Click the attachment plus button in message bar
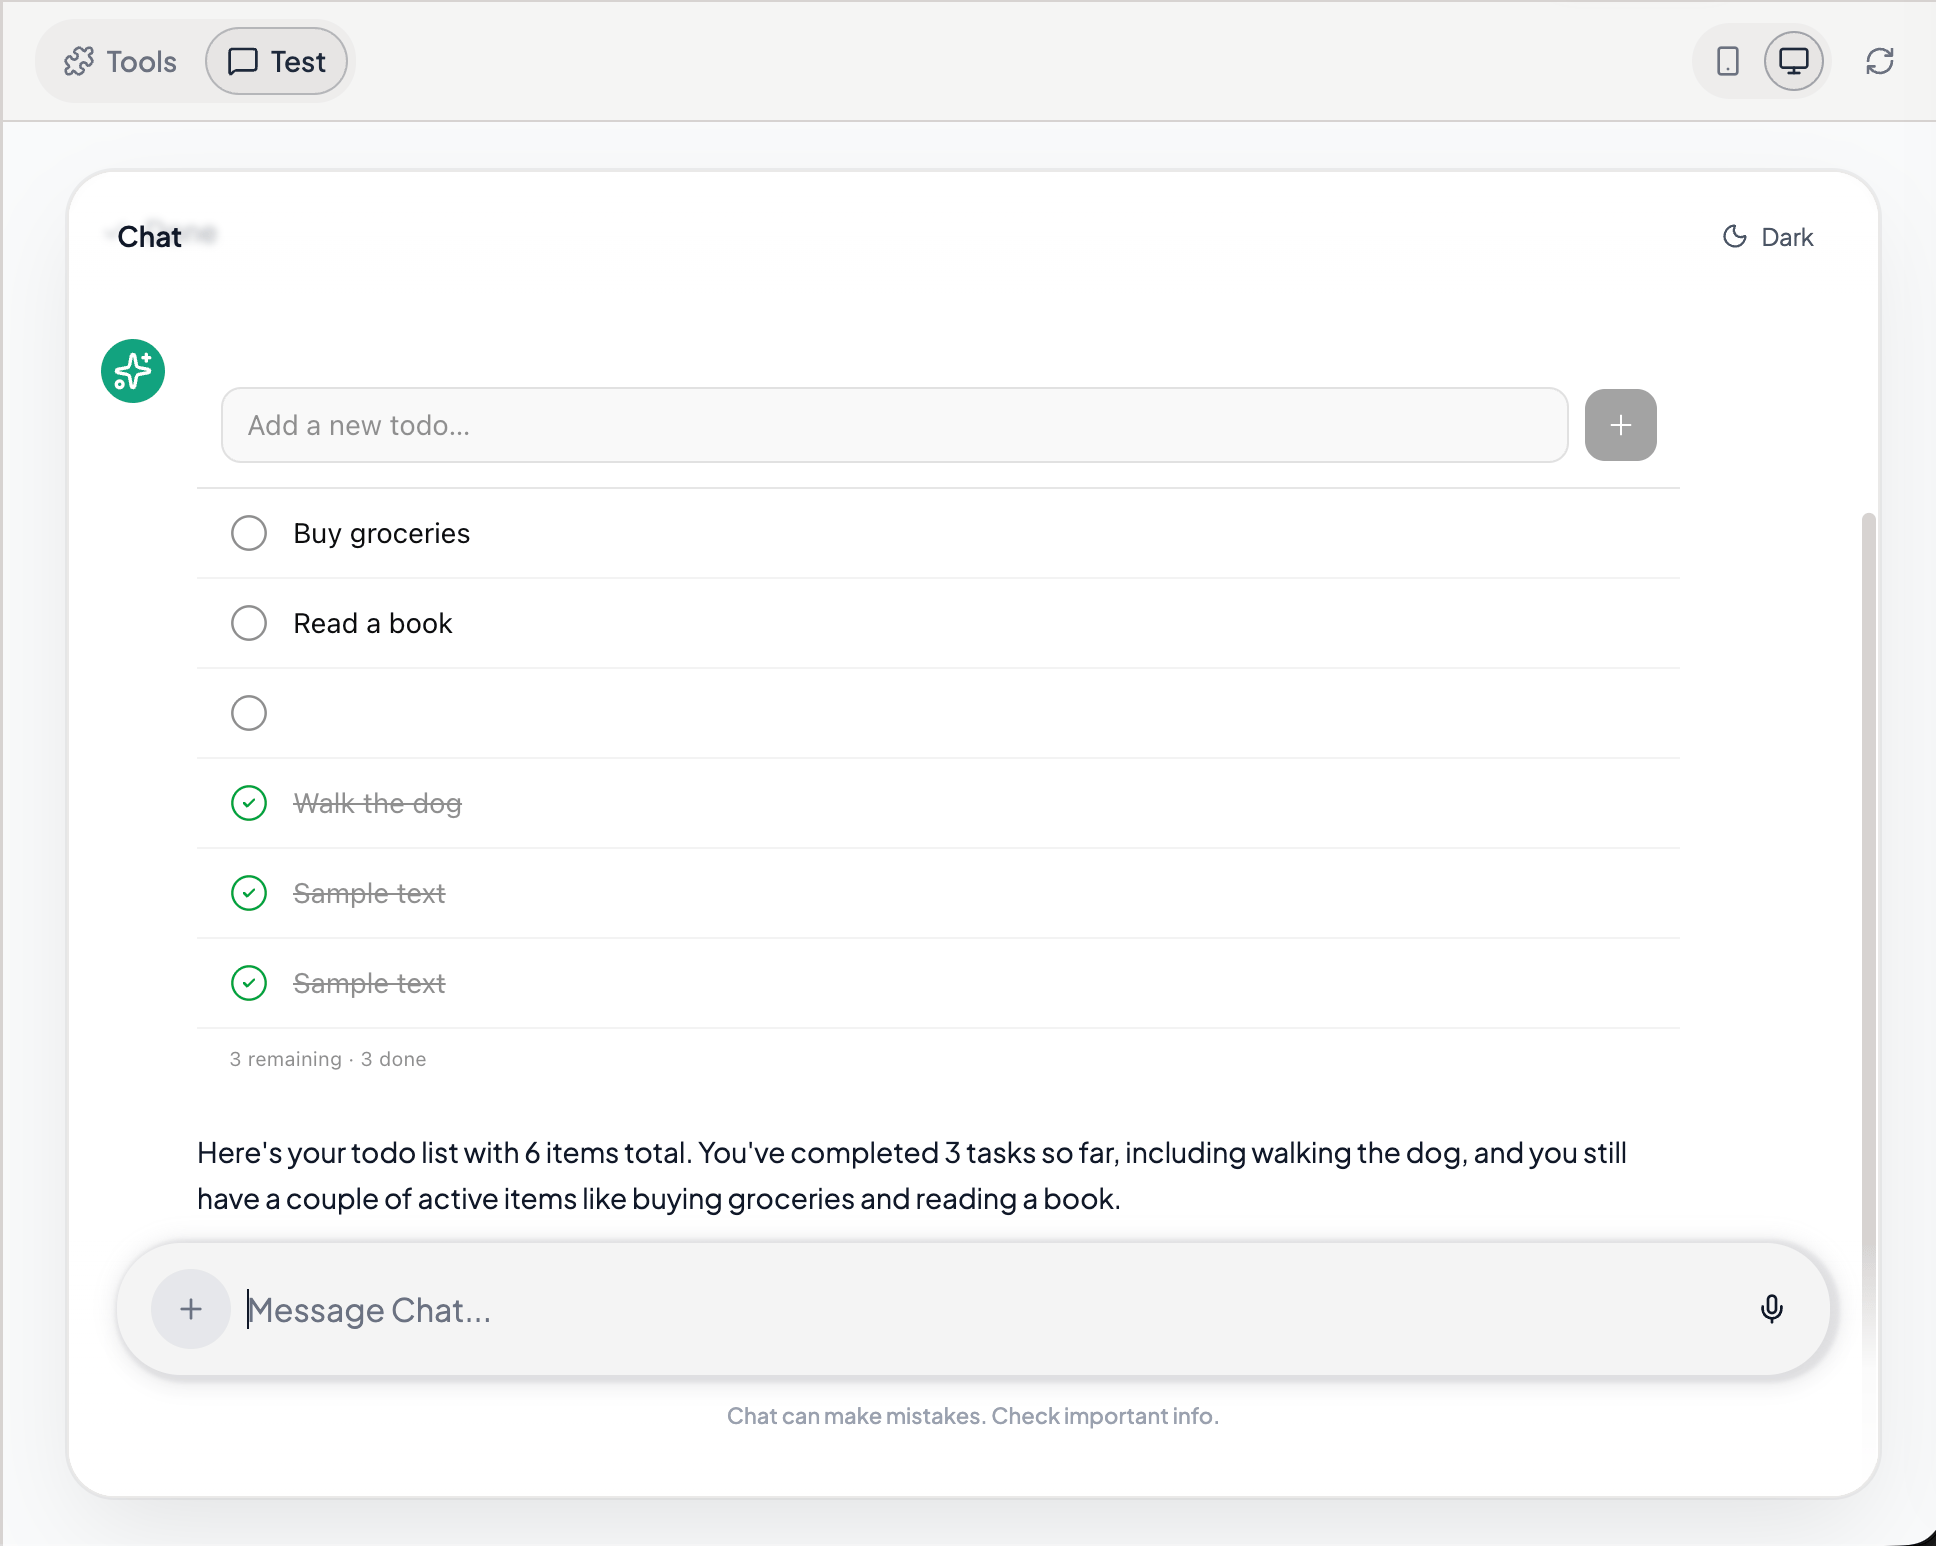 click(191, 1309)
